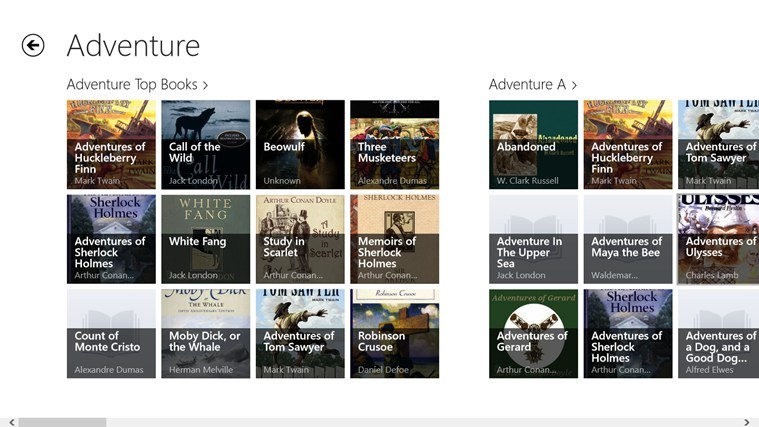
Task: Open Memoirs of Sherlock Holmes tile
Action: (x=395, y=239)
